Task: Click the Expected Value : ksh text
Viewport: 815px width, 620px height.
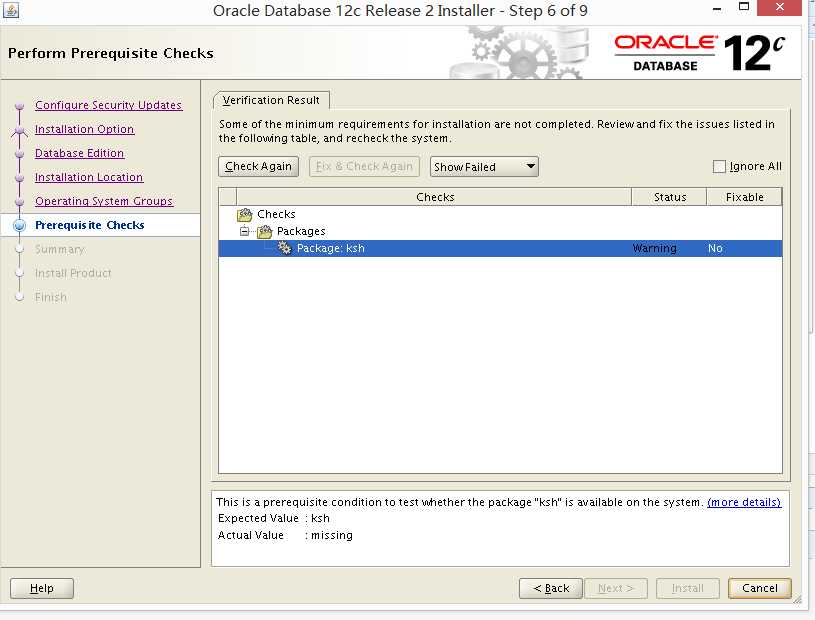Action: coord(273,518)
